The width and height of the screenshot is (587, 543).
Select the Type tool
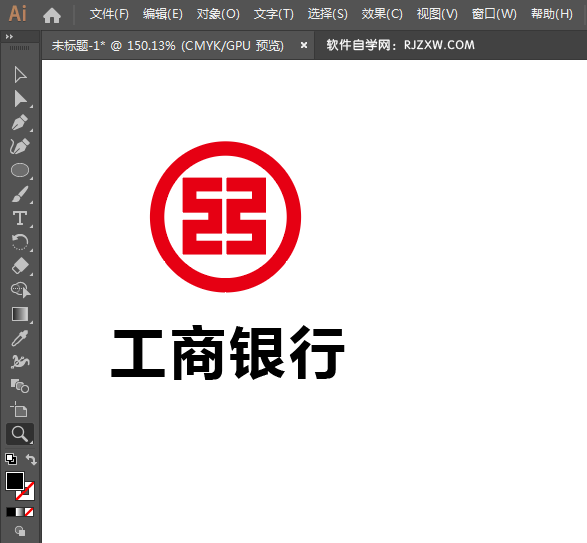coord(20,218)
